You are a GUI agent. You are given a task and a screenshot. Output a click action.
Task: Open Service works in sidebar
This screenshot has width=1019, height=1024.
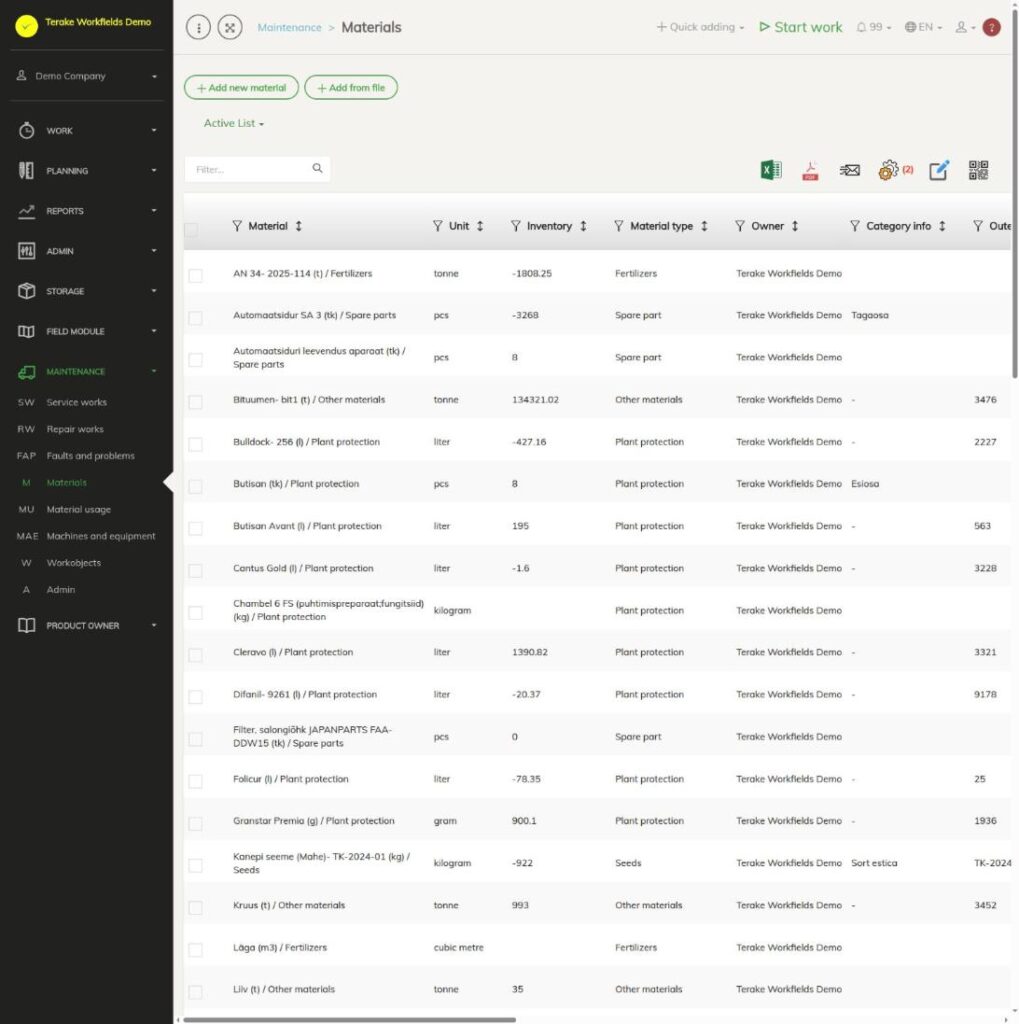pos(76,402)
